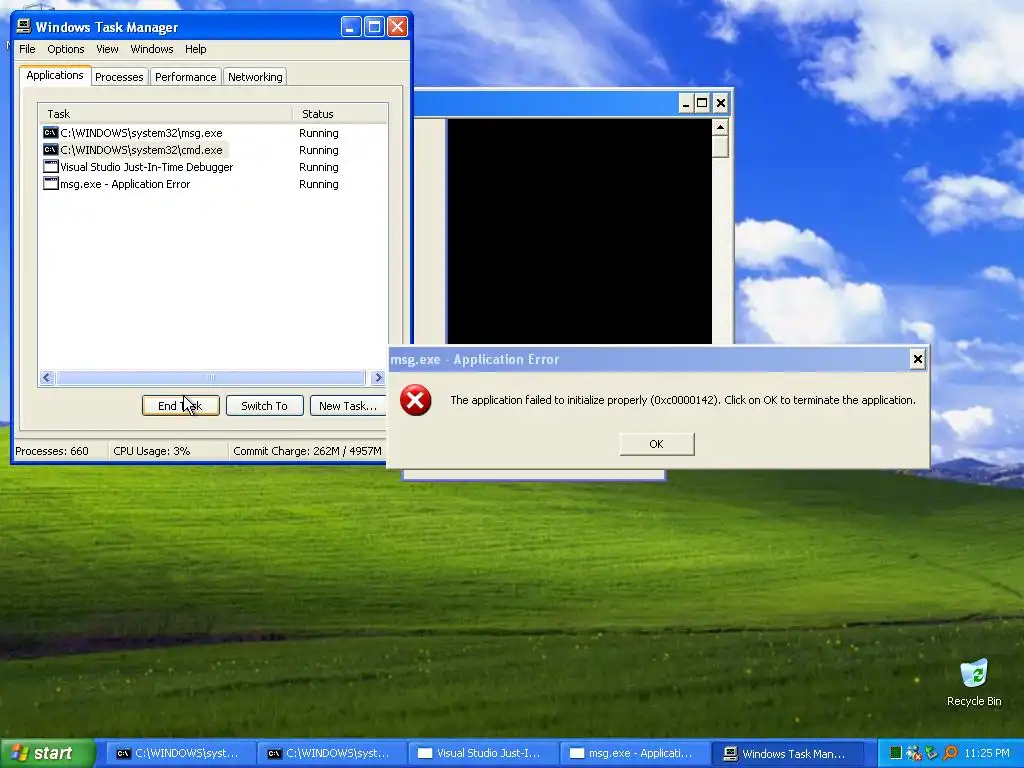Open the Recycle Bin desktop icon
1024x768 pixels.
point(974,682)
